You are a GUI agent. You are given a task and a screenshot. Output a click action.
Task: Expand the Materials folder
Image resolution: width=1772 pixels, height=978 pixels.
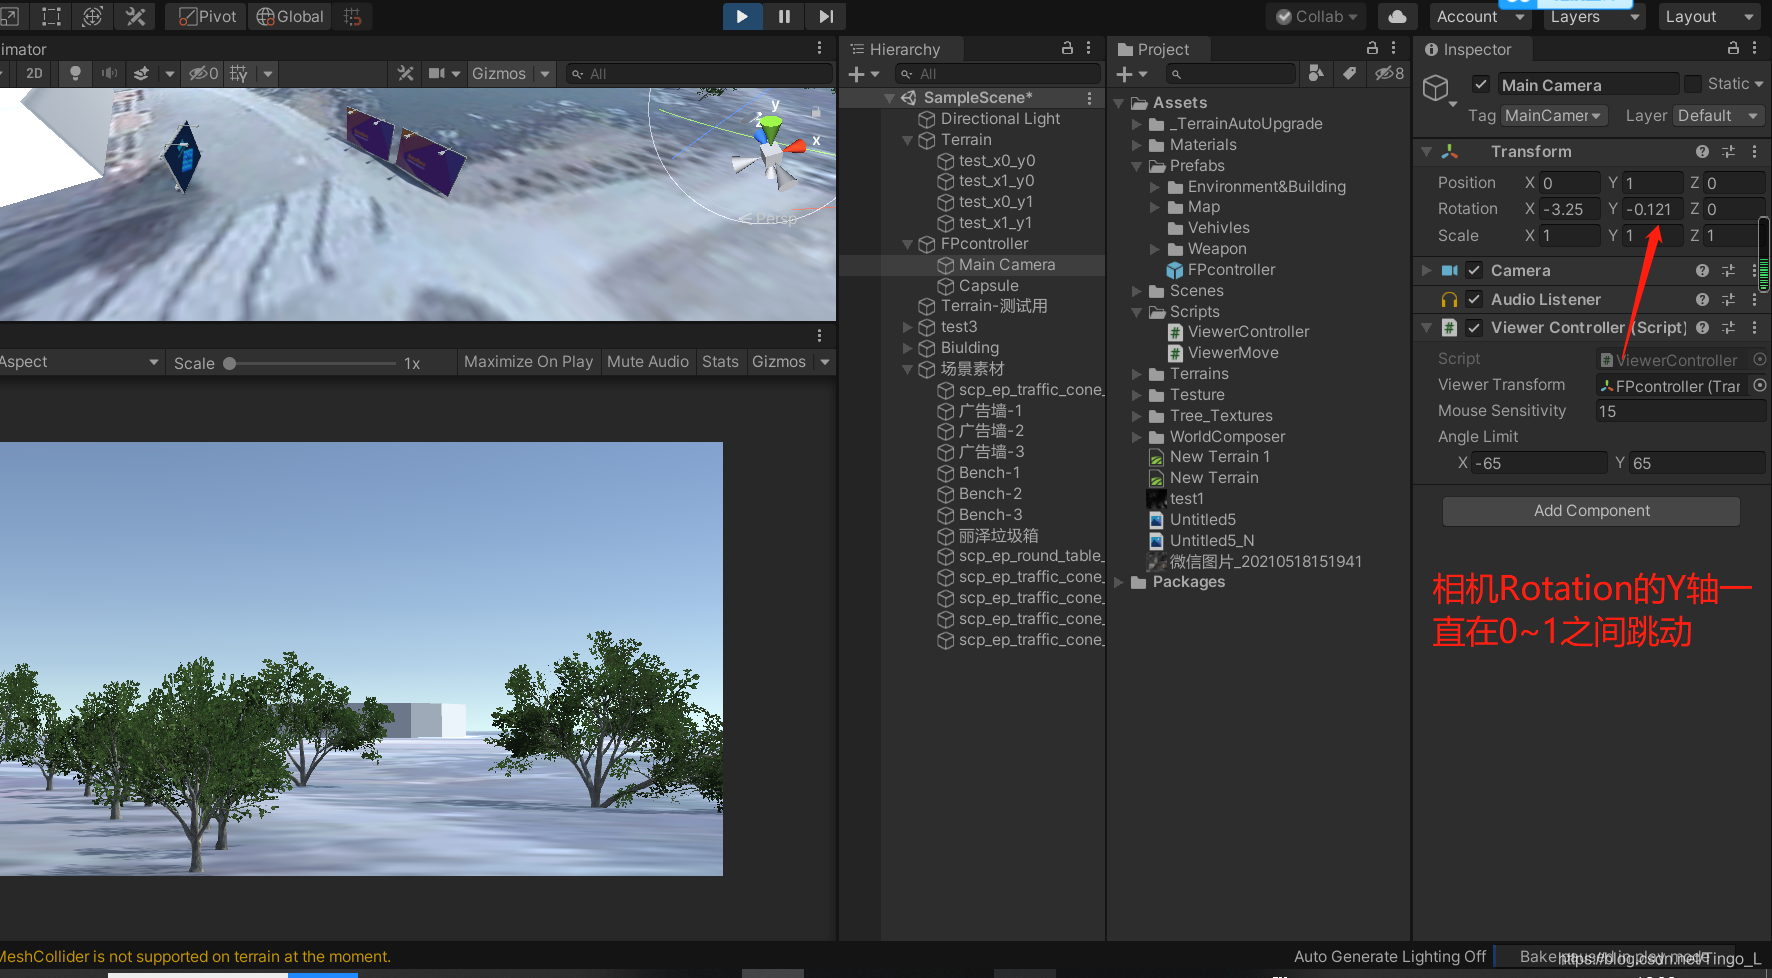coord(1136,145)
